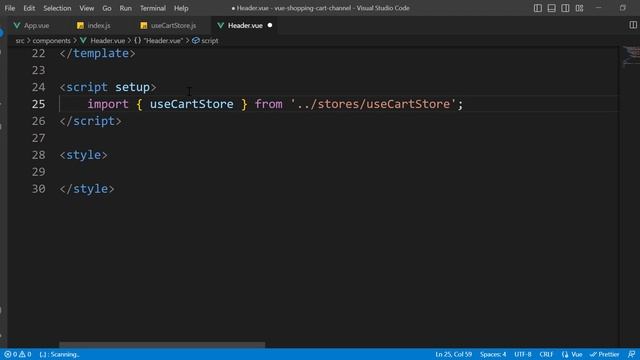The width and height of the screenshot is (640, 360).
Task: Click the unsaved dot on Header.vue tab
Action: tap(270, 25)
